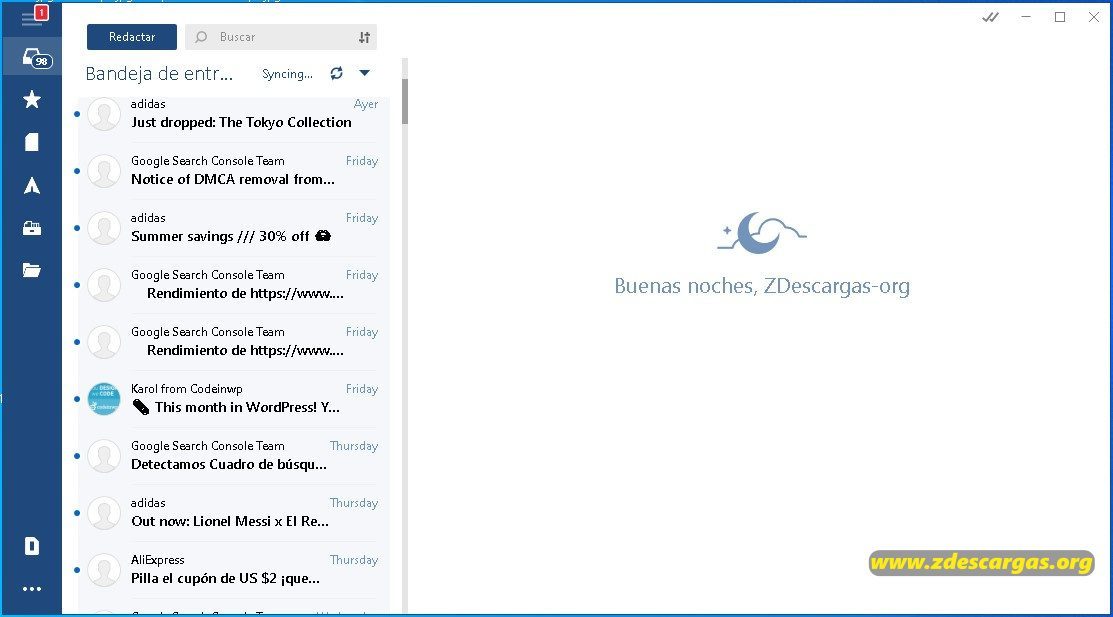The image size is (1113, 617).
Task: Open the hamburger menu with notification badge
Action: [33, 17]
